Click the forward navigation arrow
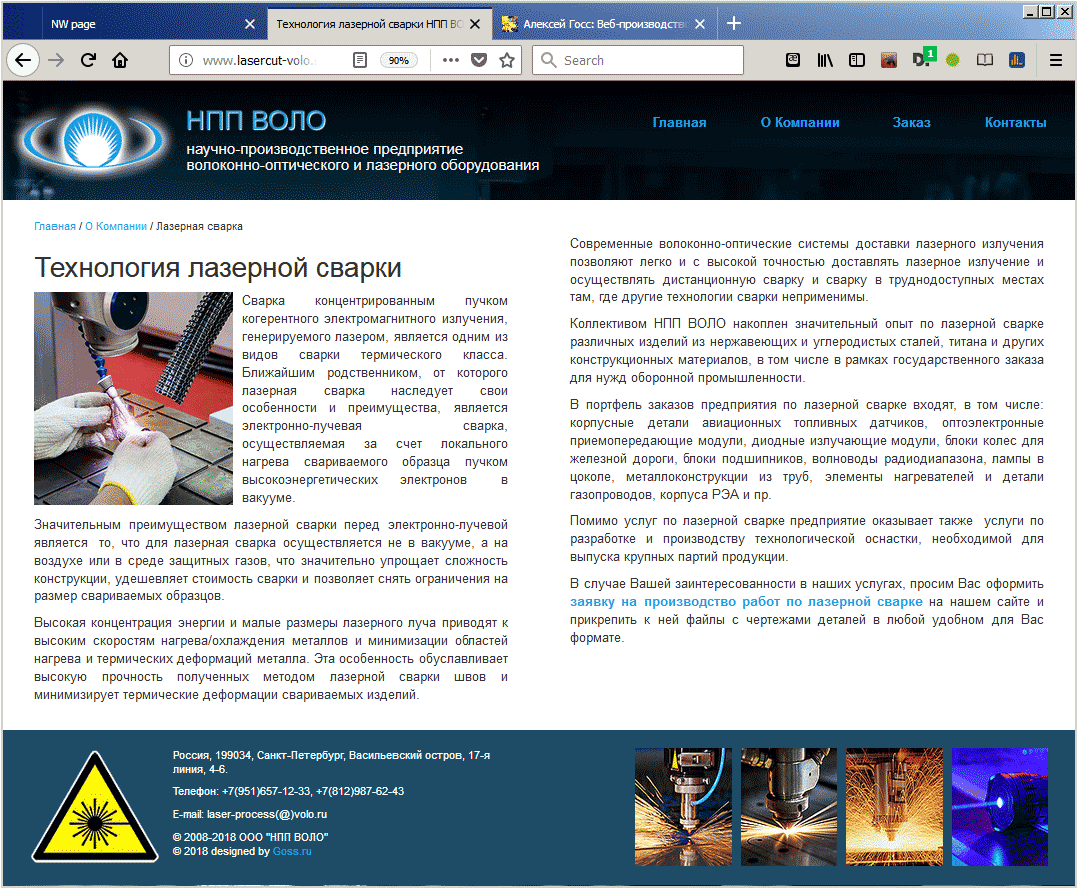 click(56, 60)
